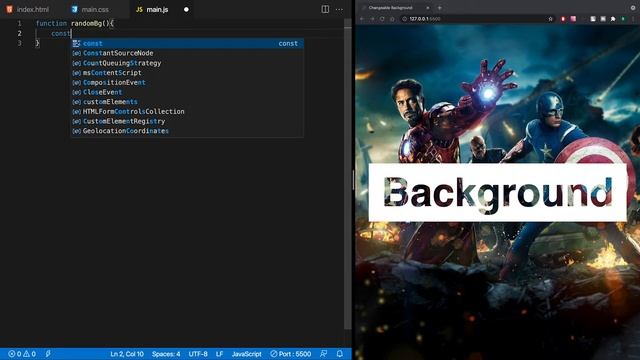Split the editor with the split icon
This screenshot has height=360, width=640.
click(x=325, y=9)
